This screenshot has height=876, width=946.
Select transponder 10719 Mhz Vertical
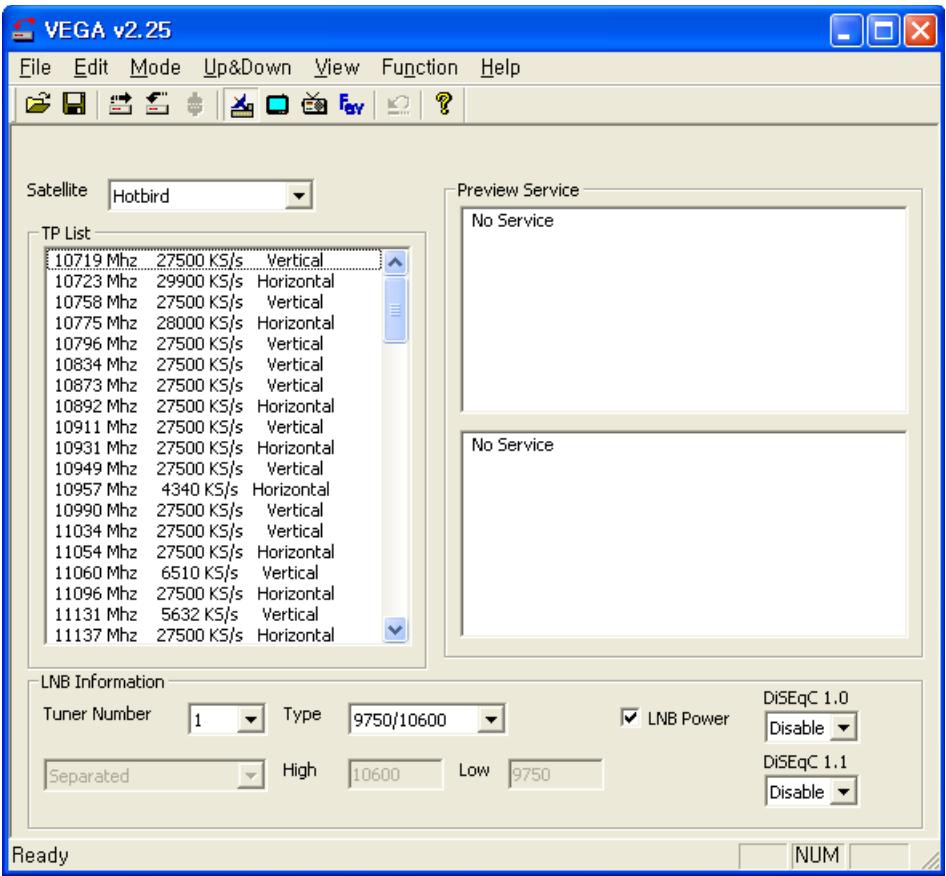click(x=214, y=260)
